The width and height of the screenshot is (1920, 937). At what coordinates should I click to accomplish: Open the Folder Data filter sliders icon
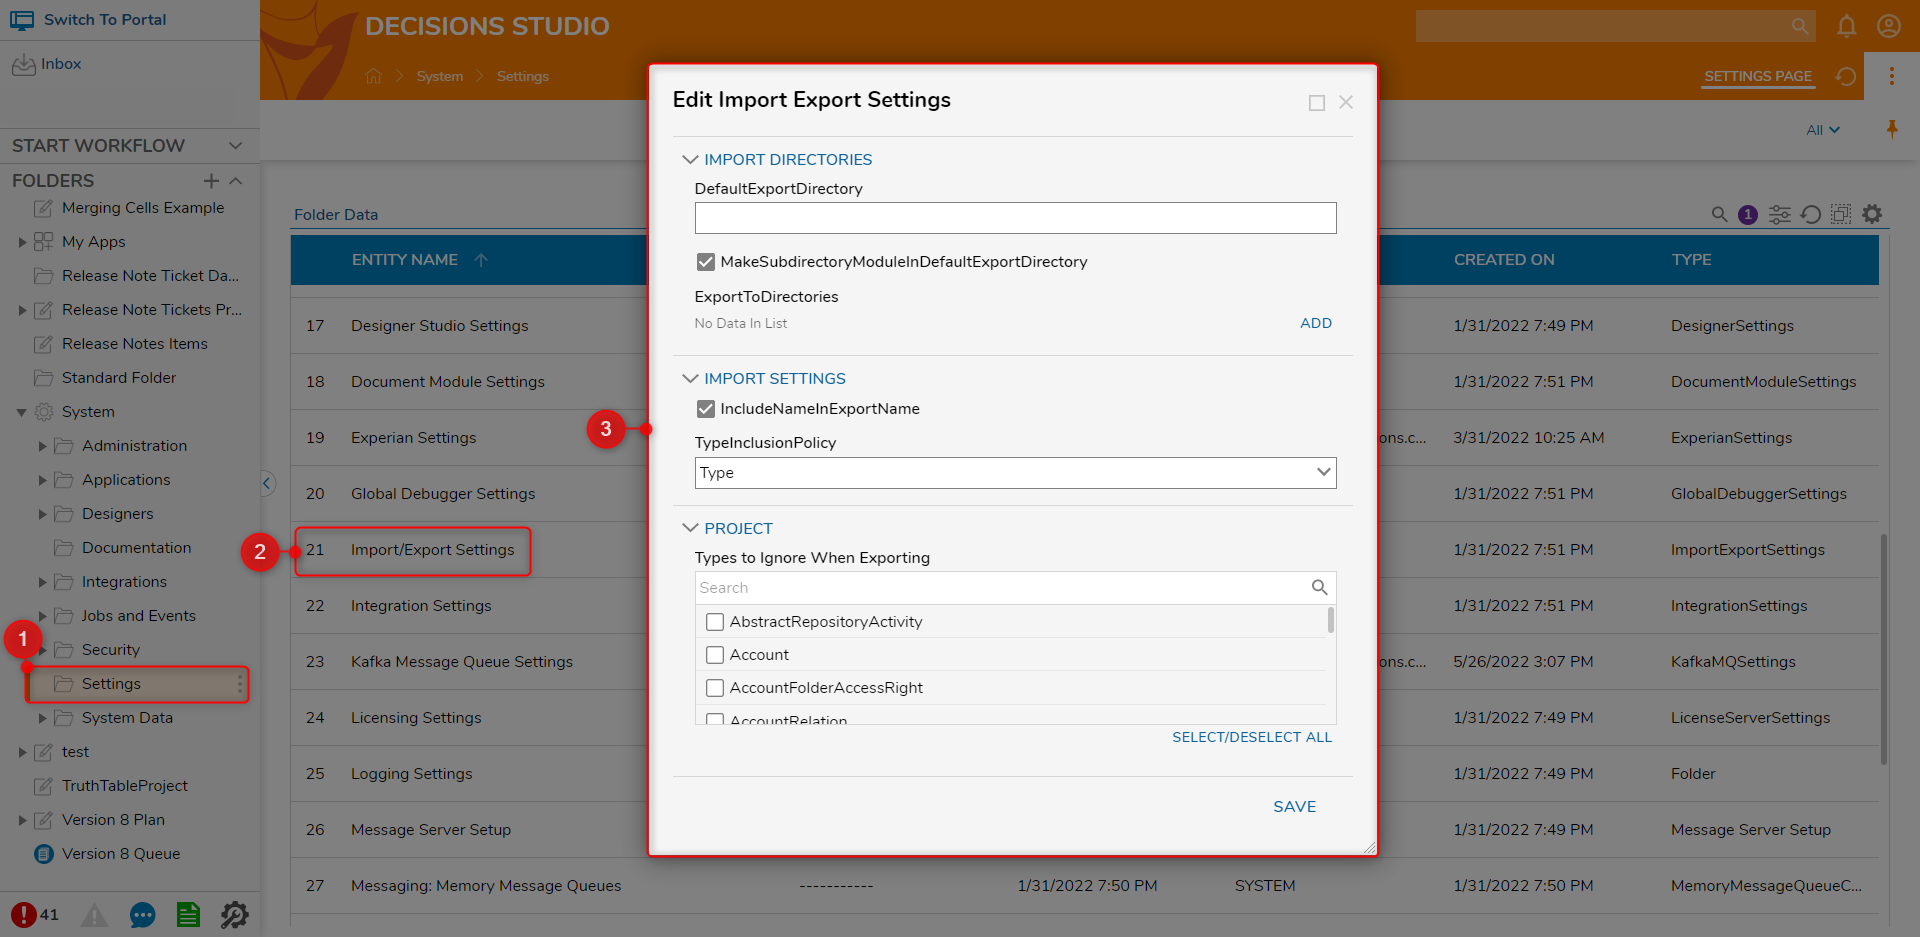[1779, 214]
